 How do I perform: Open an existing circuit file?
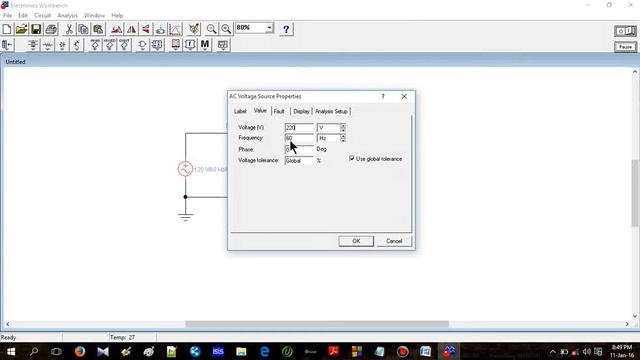pos(21,29)
